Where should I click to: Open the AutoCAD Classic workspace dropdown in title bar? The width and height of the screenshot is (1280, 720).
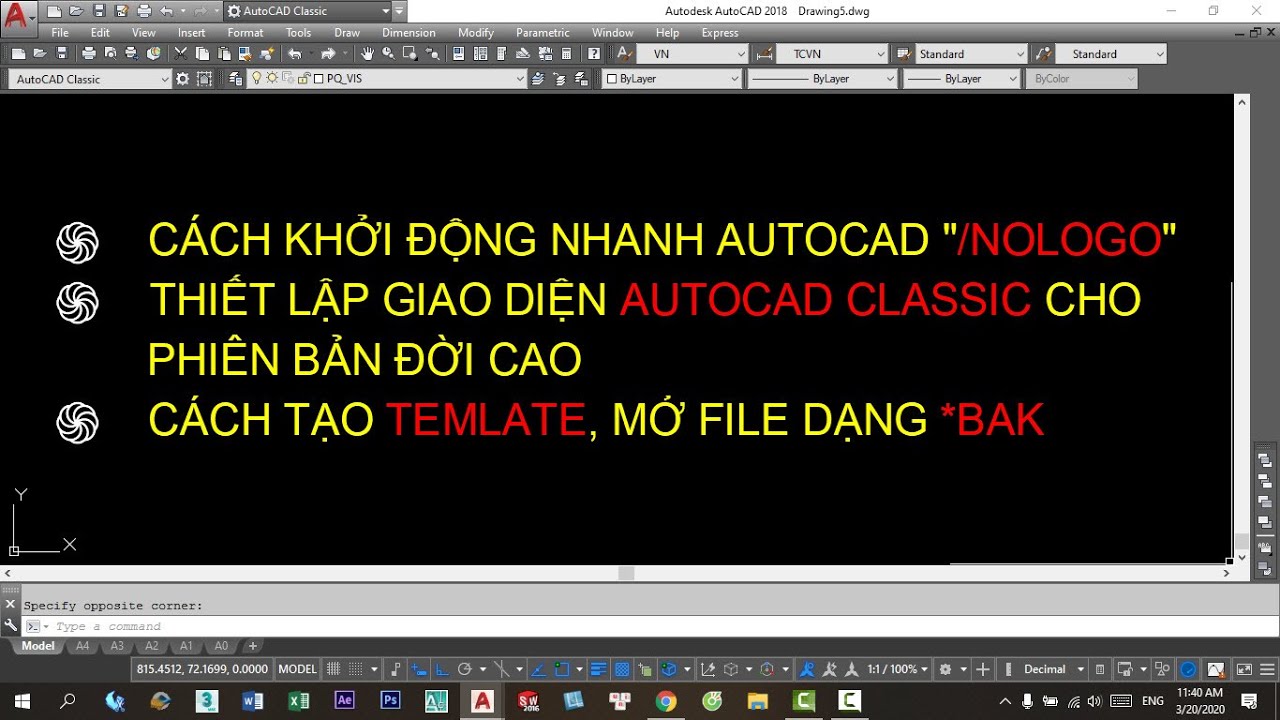pyautogui.click(x=307, y=12)
